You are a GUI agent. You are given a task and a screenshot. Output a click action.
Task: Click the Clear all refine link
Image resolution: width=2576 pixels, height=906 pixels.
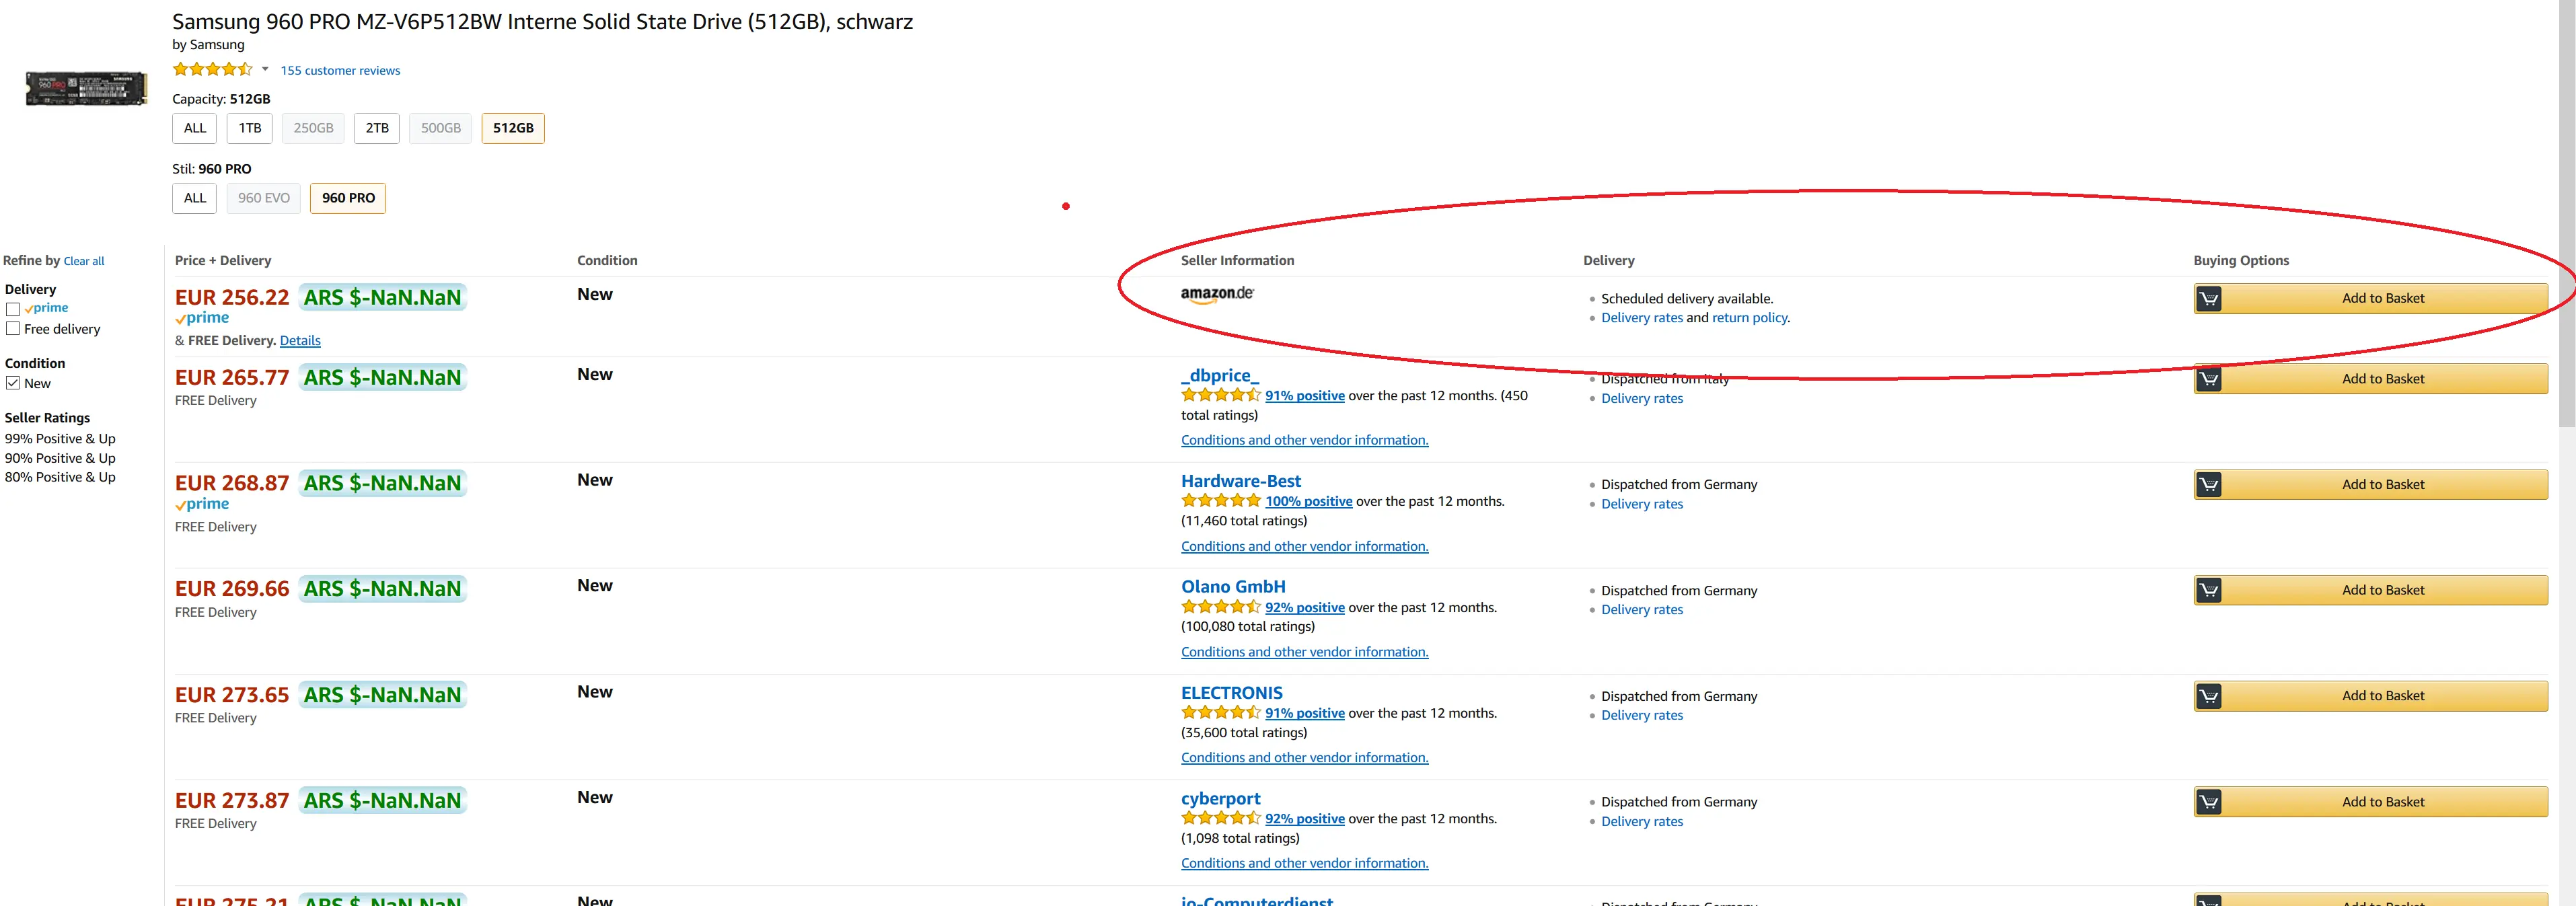84,261
